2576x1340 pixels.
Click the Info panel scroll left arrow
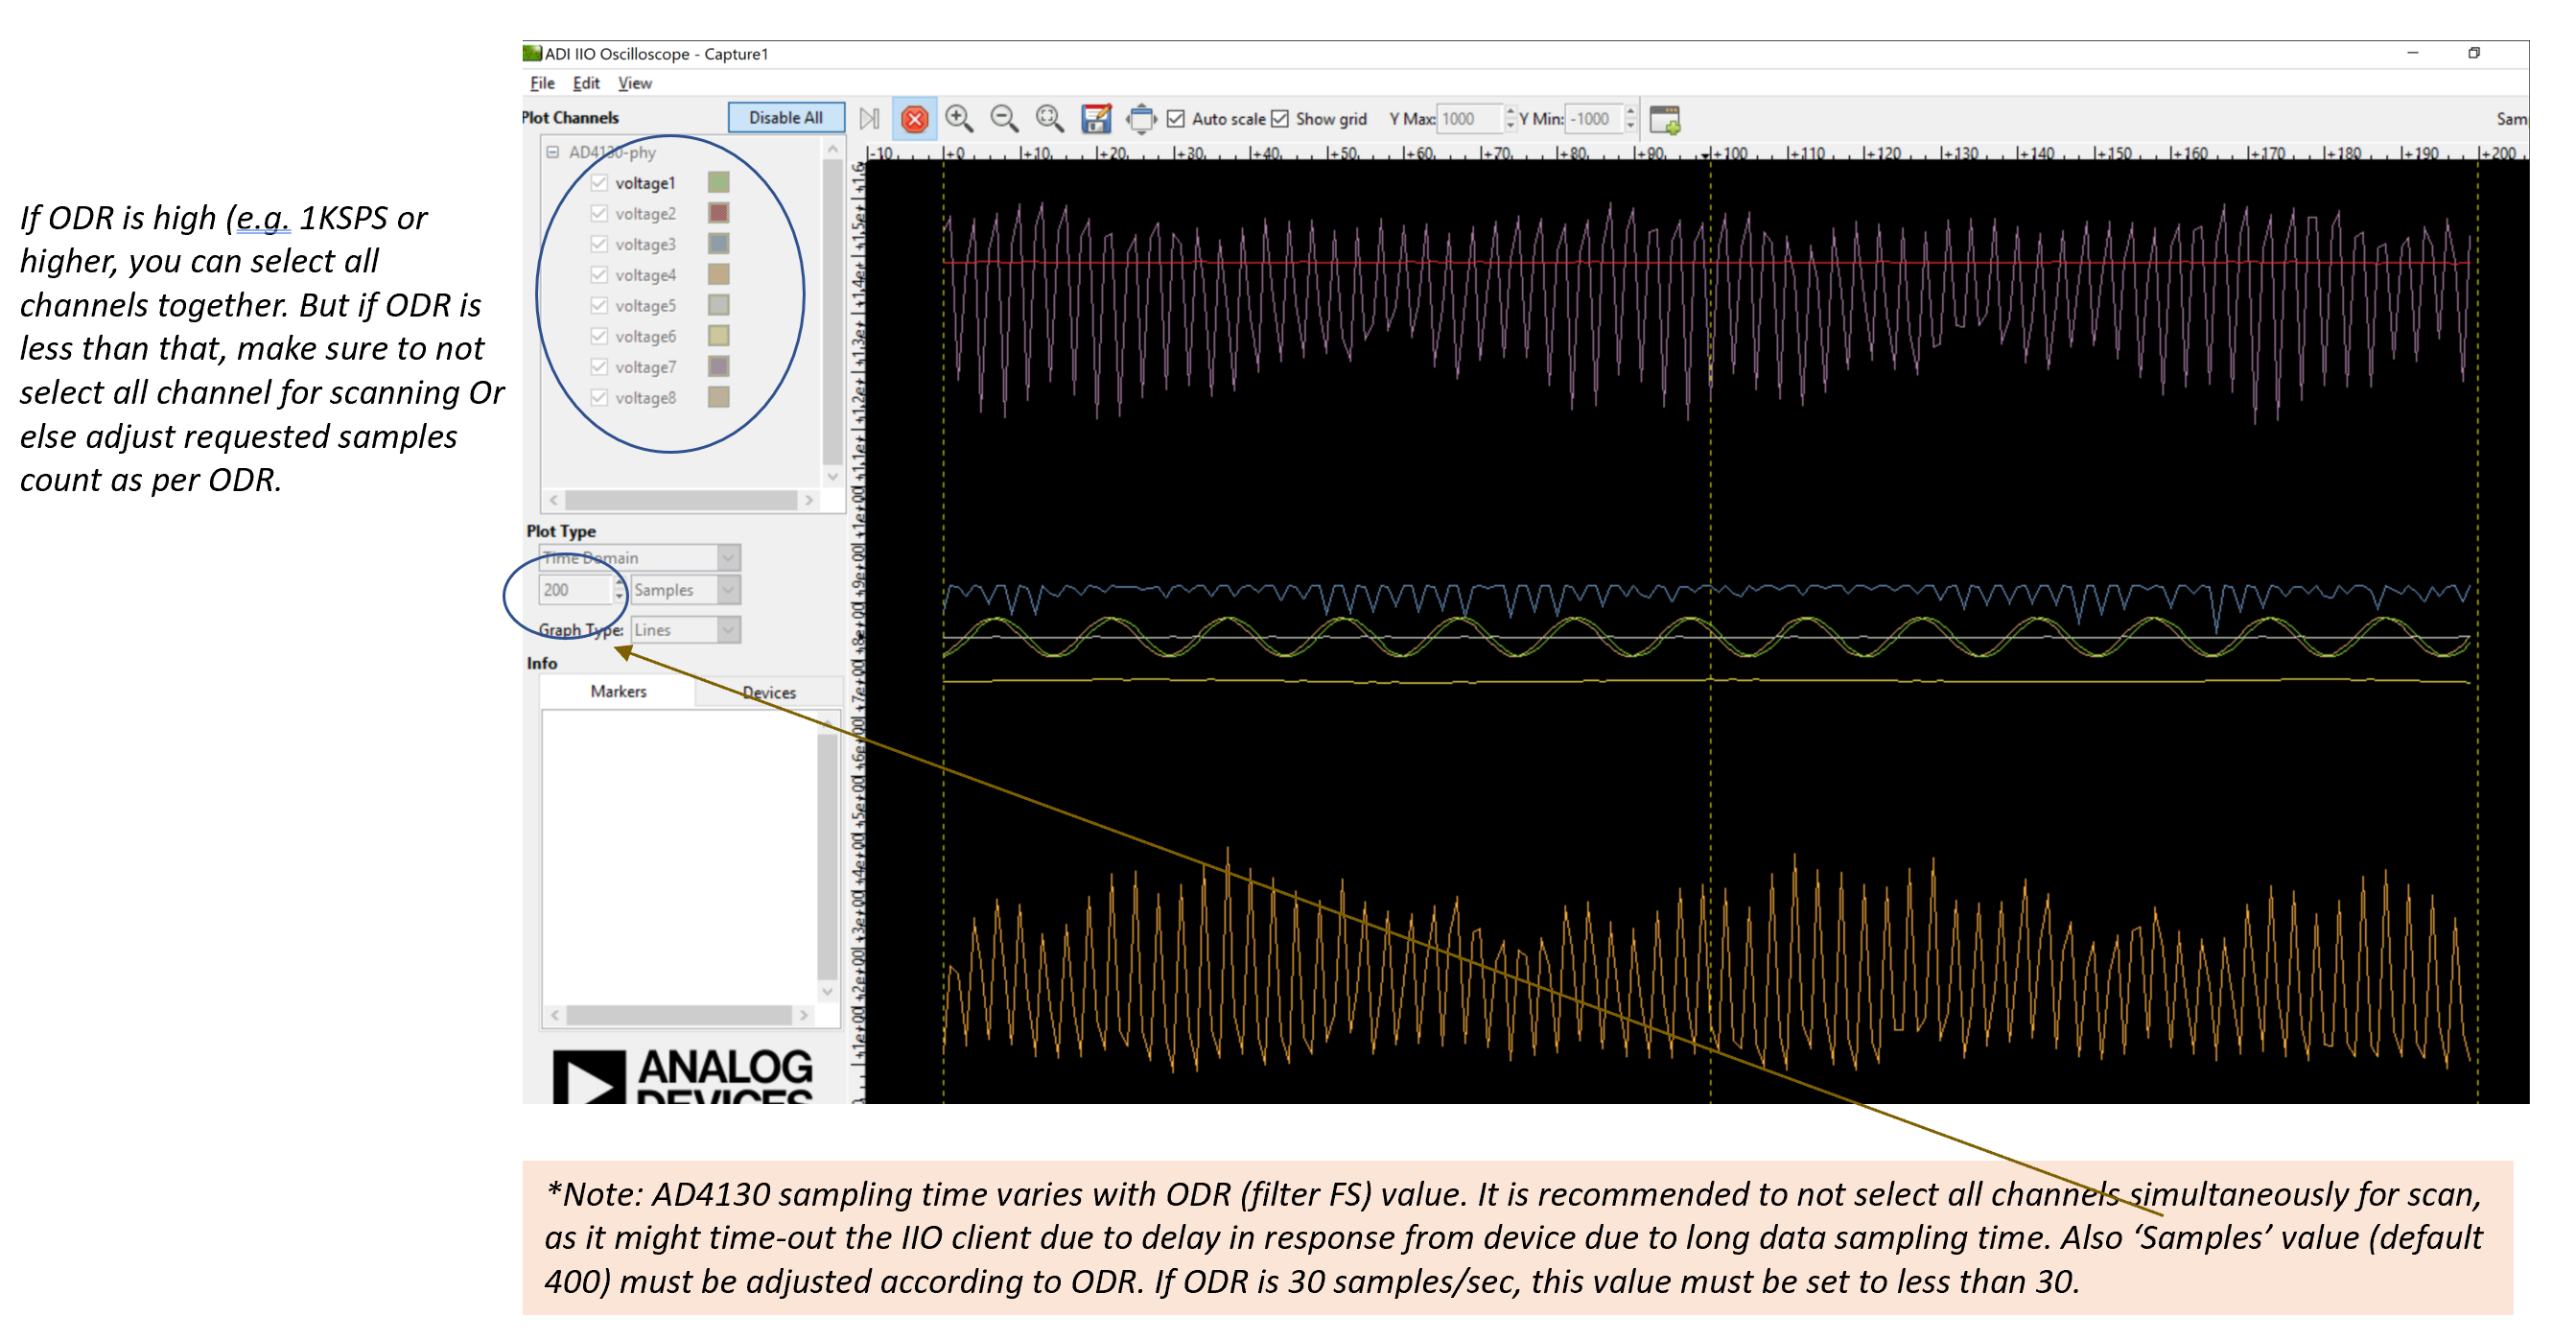pos(555,1015)
